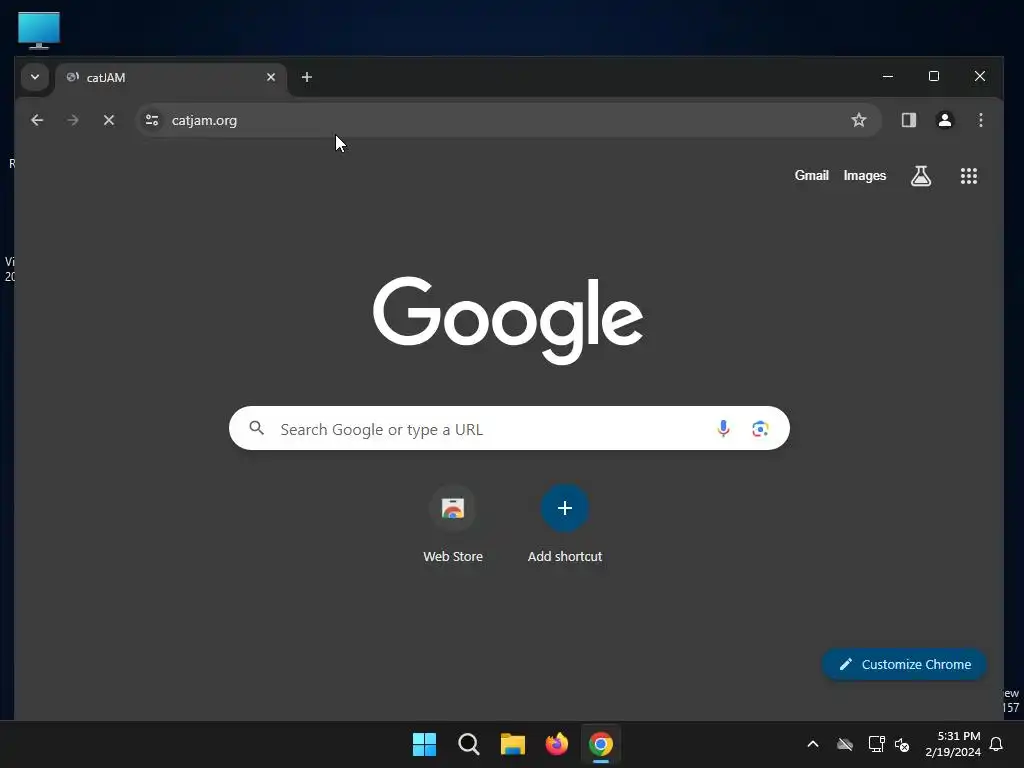Viewport: 1024px width, 768px height.
Task: Launch File Explorer from taskbar
Action: click(x=513, y=744)
